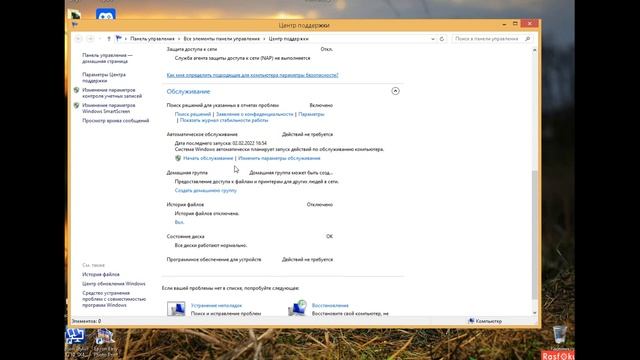Click shield icon next to Windows SmartScreen
The height and width of the screenshot is (360, 640).
(x=76, y=105)
